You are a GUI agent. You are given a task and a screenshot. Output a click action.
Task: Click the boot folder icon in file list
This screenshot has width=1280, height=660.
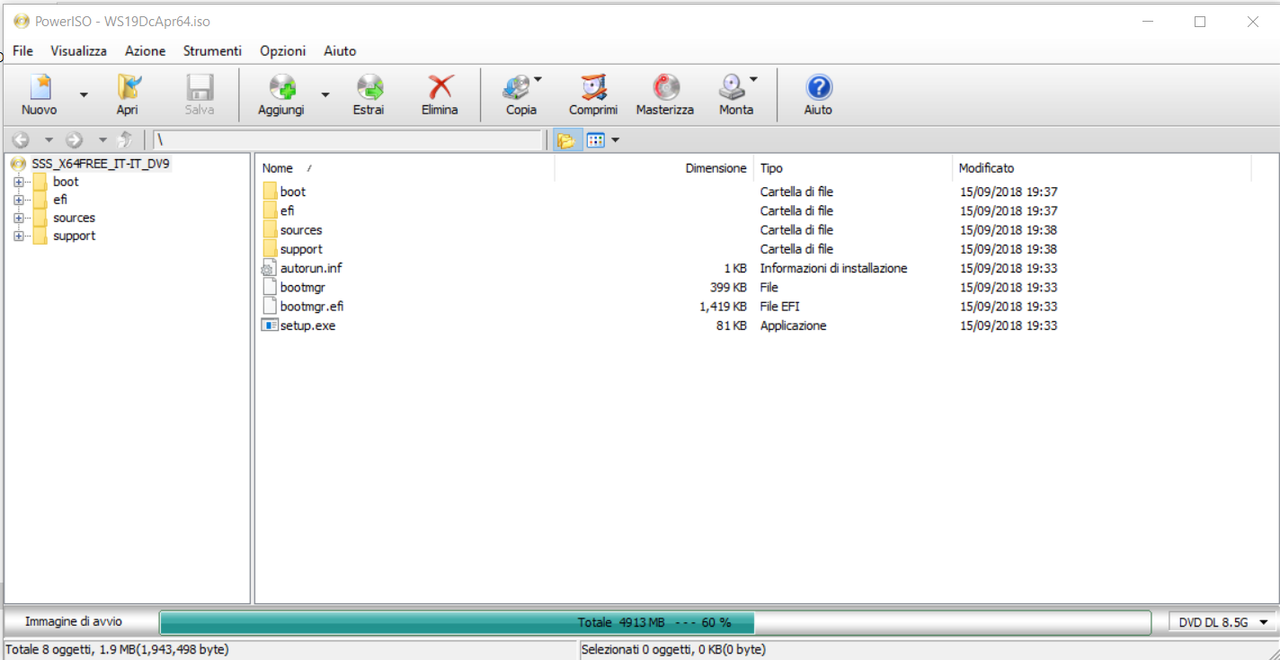coord(270,191)
